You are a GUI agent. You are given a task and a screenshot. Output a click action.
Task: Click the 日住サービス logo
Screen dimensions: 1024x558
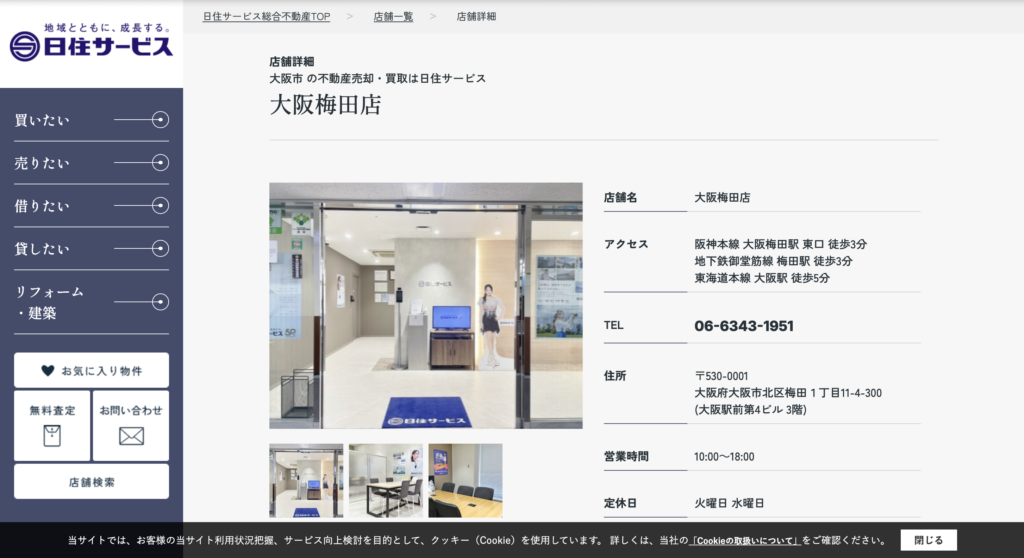(91, 42)
